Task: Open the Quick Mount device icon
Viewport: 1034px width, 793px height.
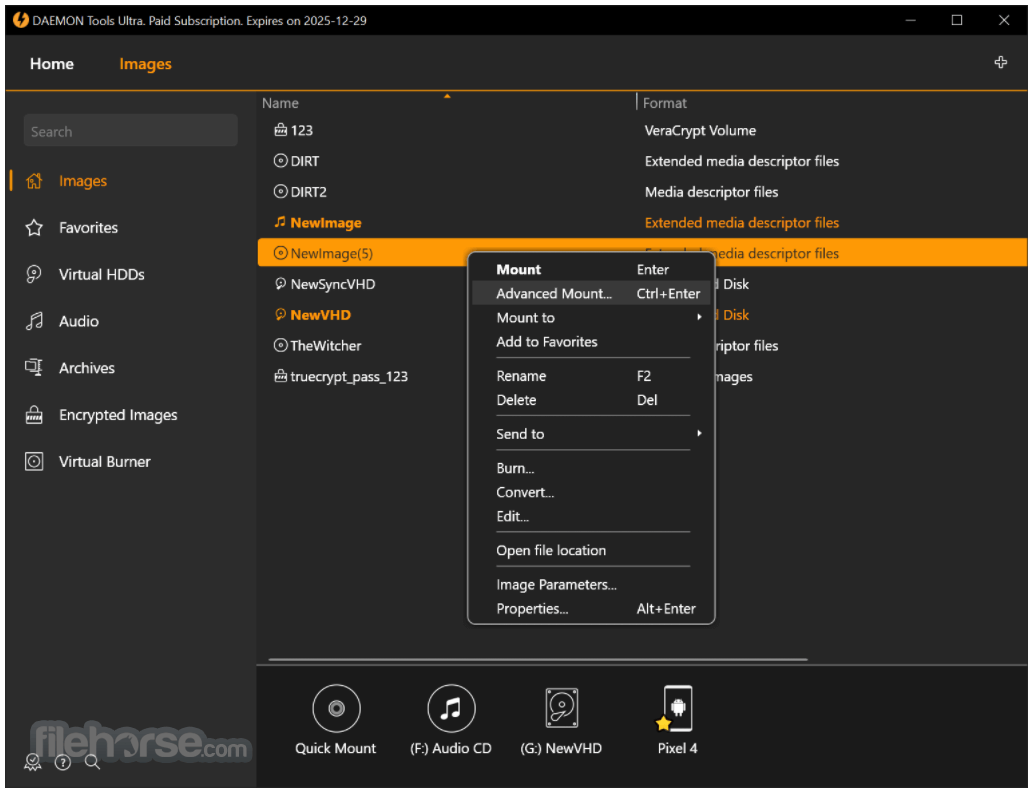Action: [336, 709]
